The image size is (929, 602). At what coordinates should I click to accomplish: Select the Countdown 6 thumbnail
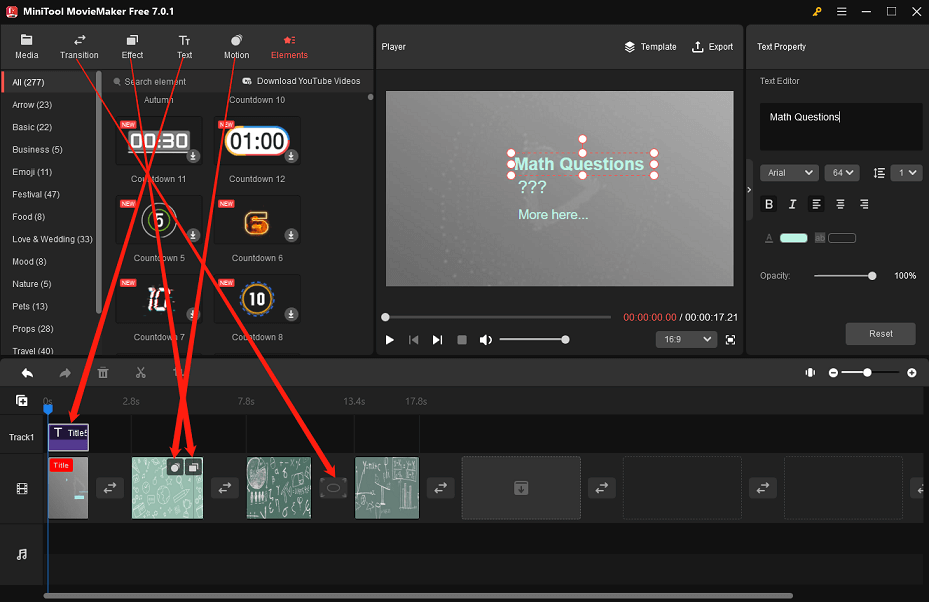[x=257, y=220]
